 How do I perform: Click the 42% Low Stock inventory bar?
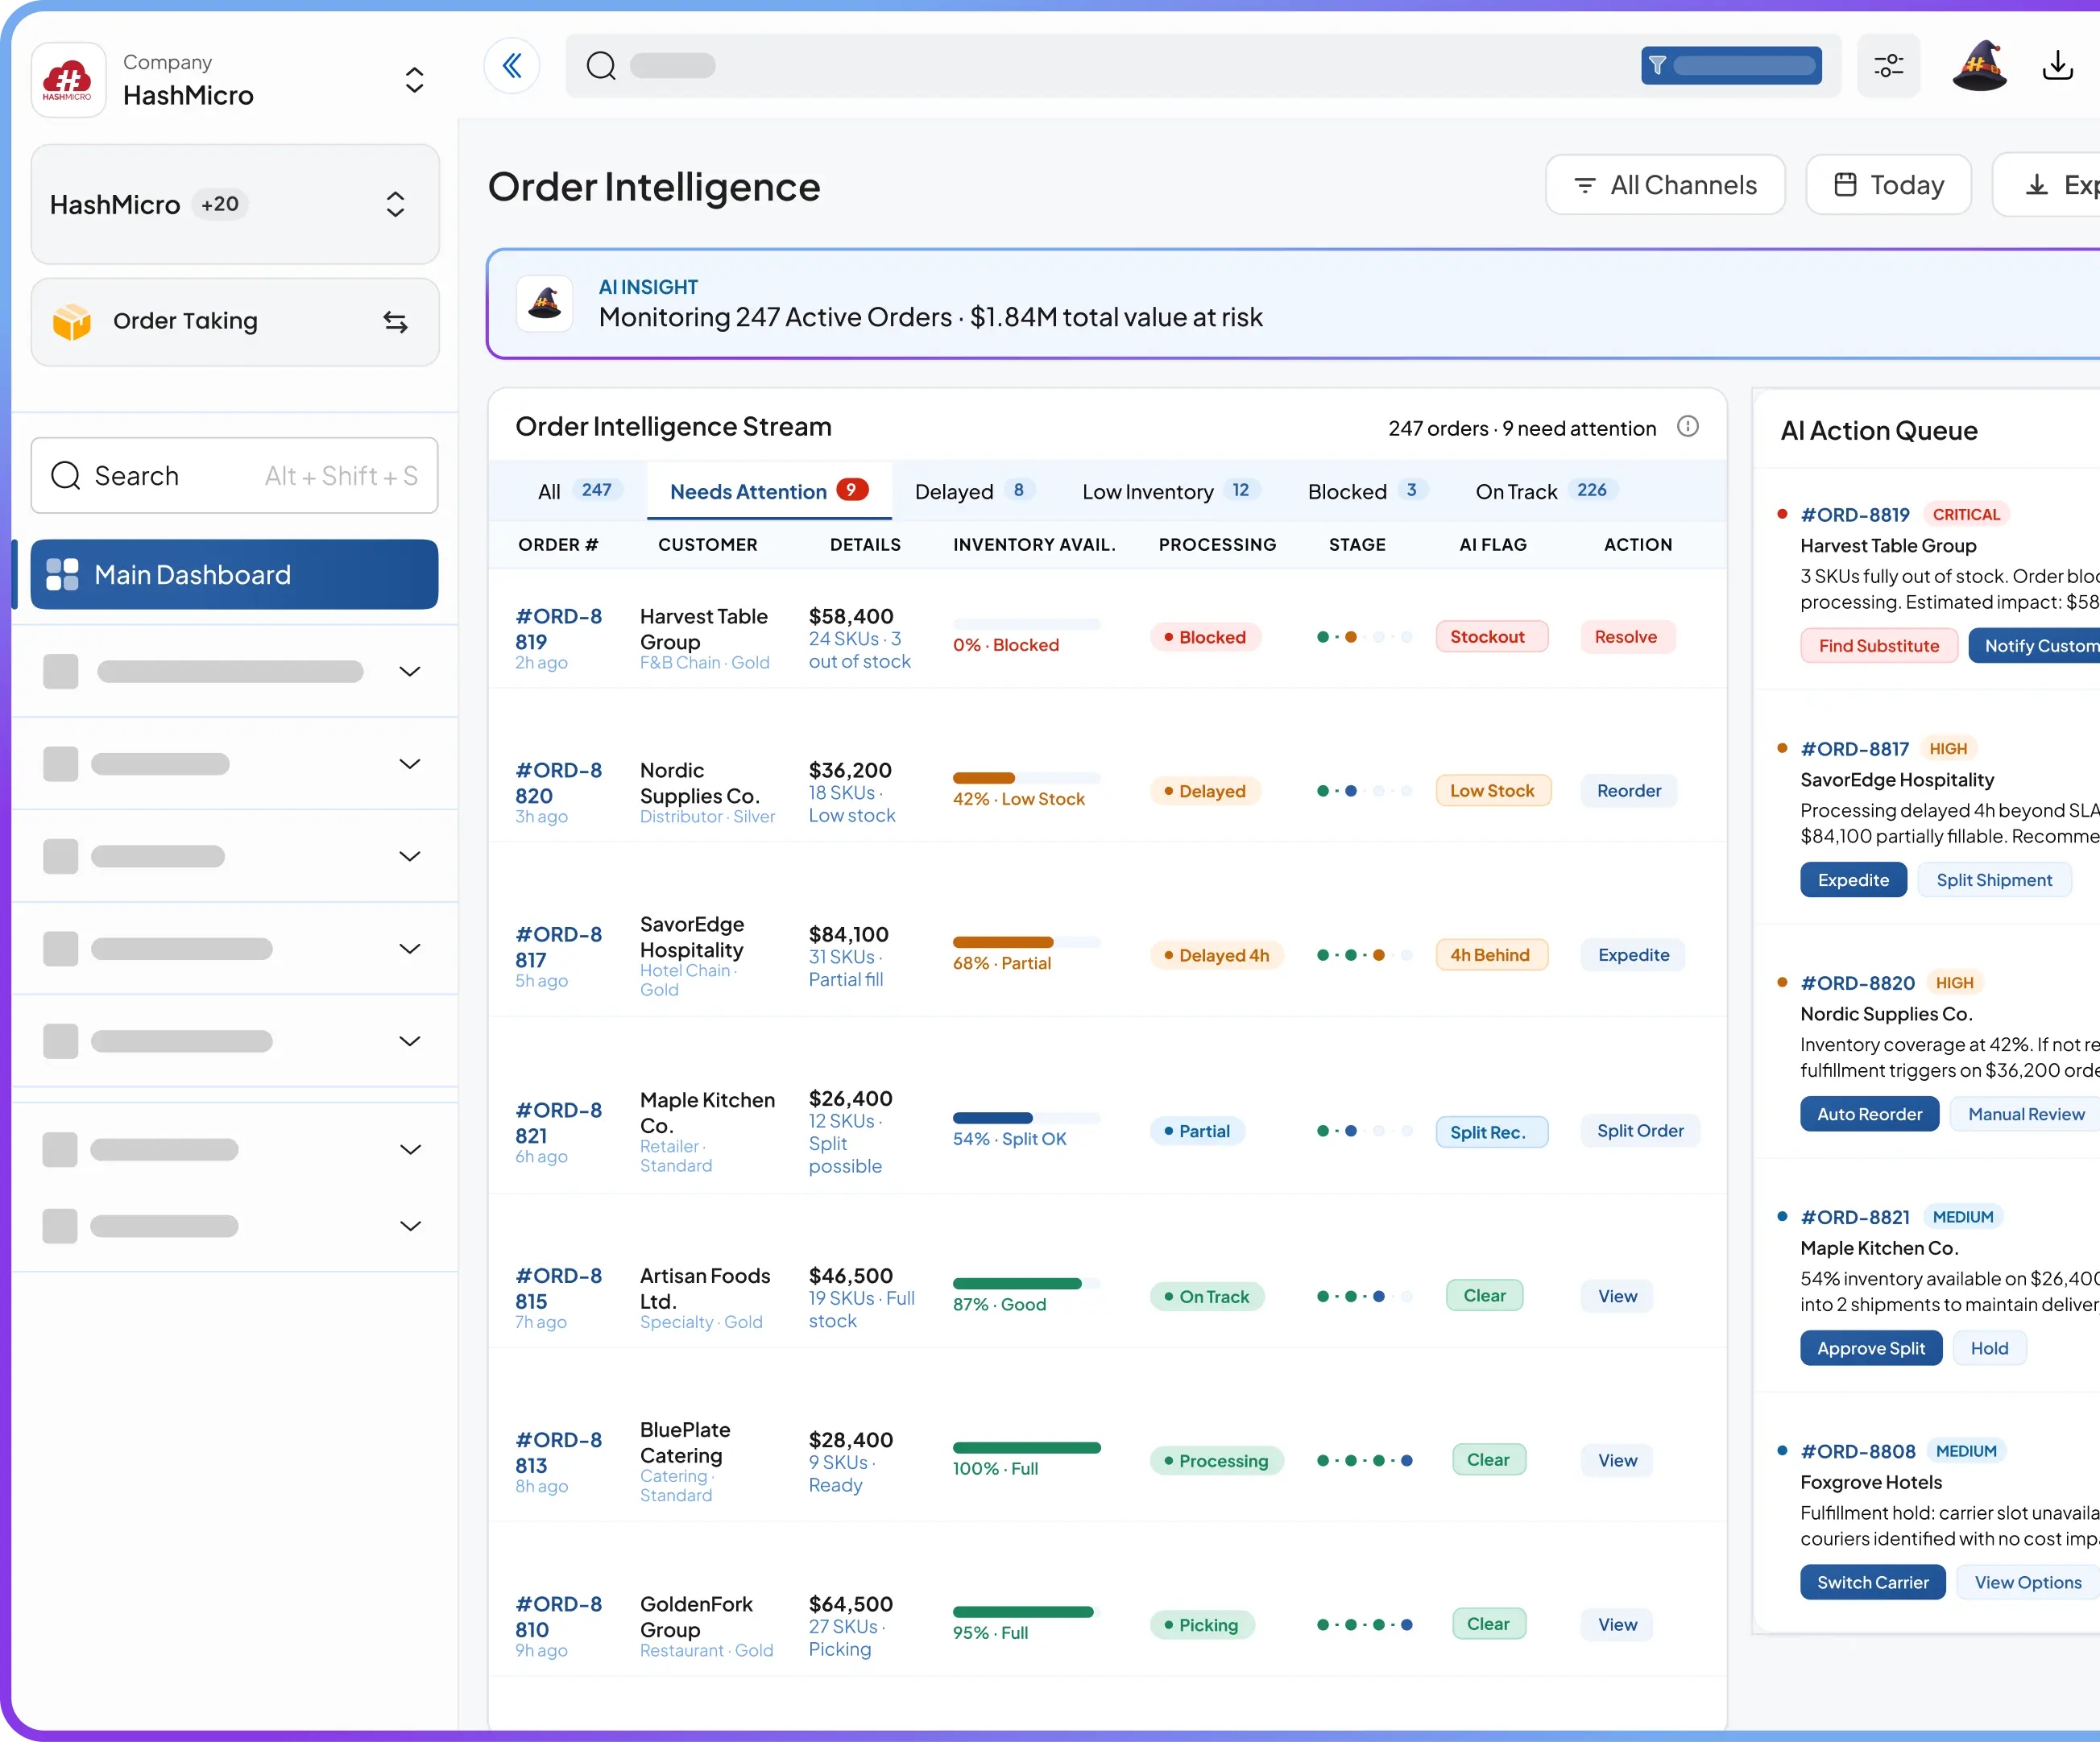(1026, 778)
